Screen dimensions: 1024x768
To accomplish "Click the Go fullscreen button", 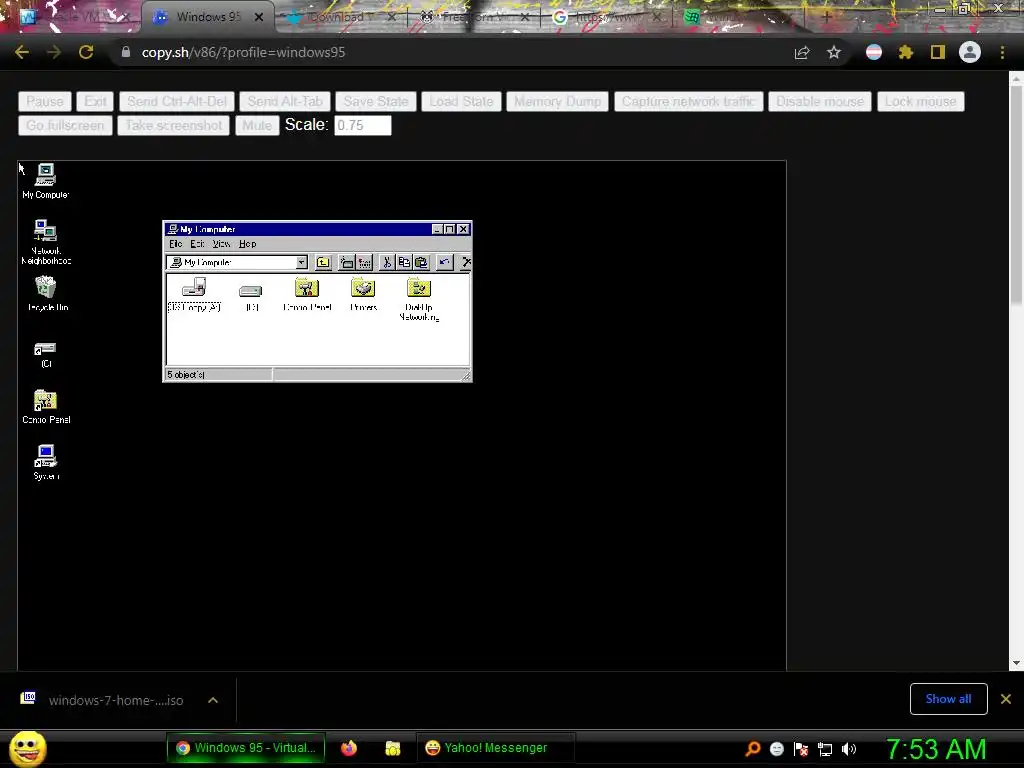I will (x=65, y=125).
